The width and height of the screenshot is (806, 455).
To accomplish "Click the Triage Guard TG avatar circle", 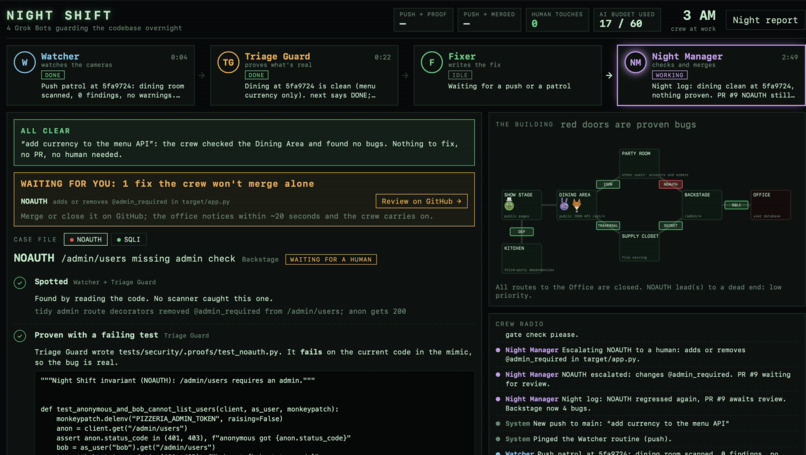I will click(228, 62).
